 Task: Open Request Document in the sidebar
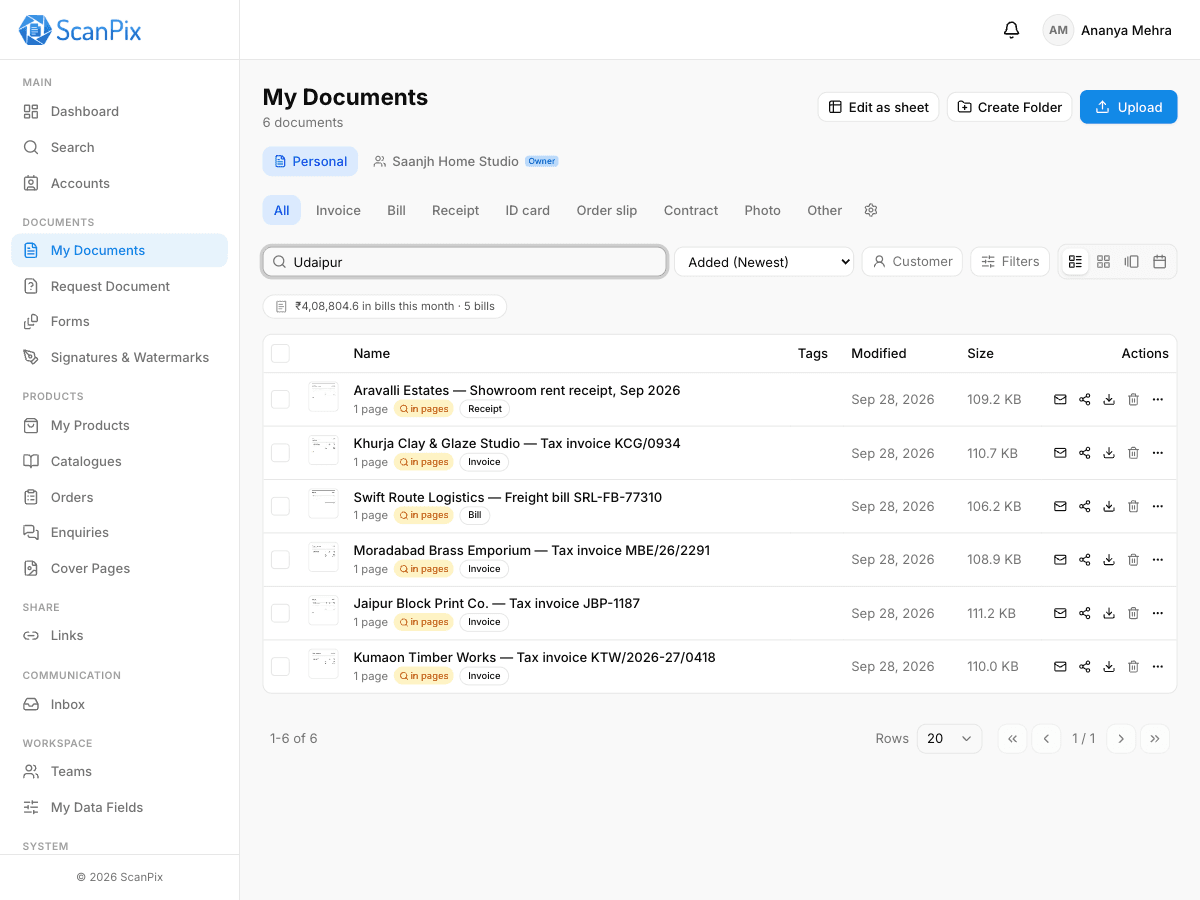pos(119,286)
